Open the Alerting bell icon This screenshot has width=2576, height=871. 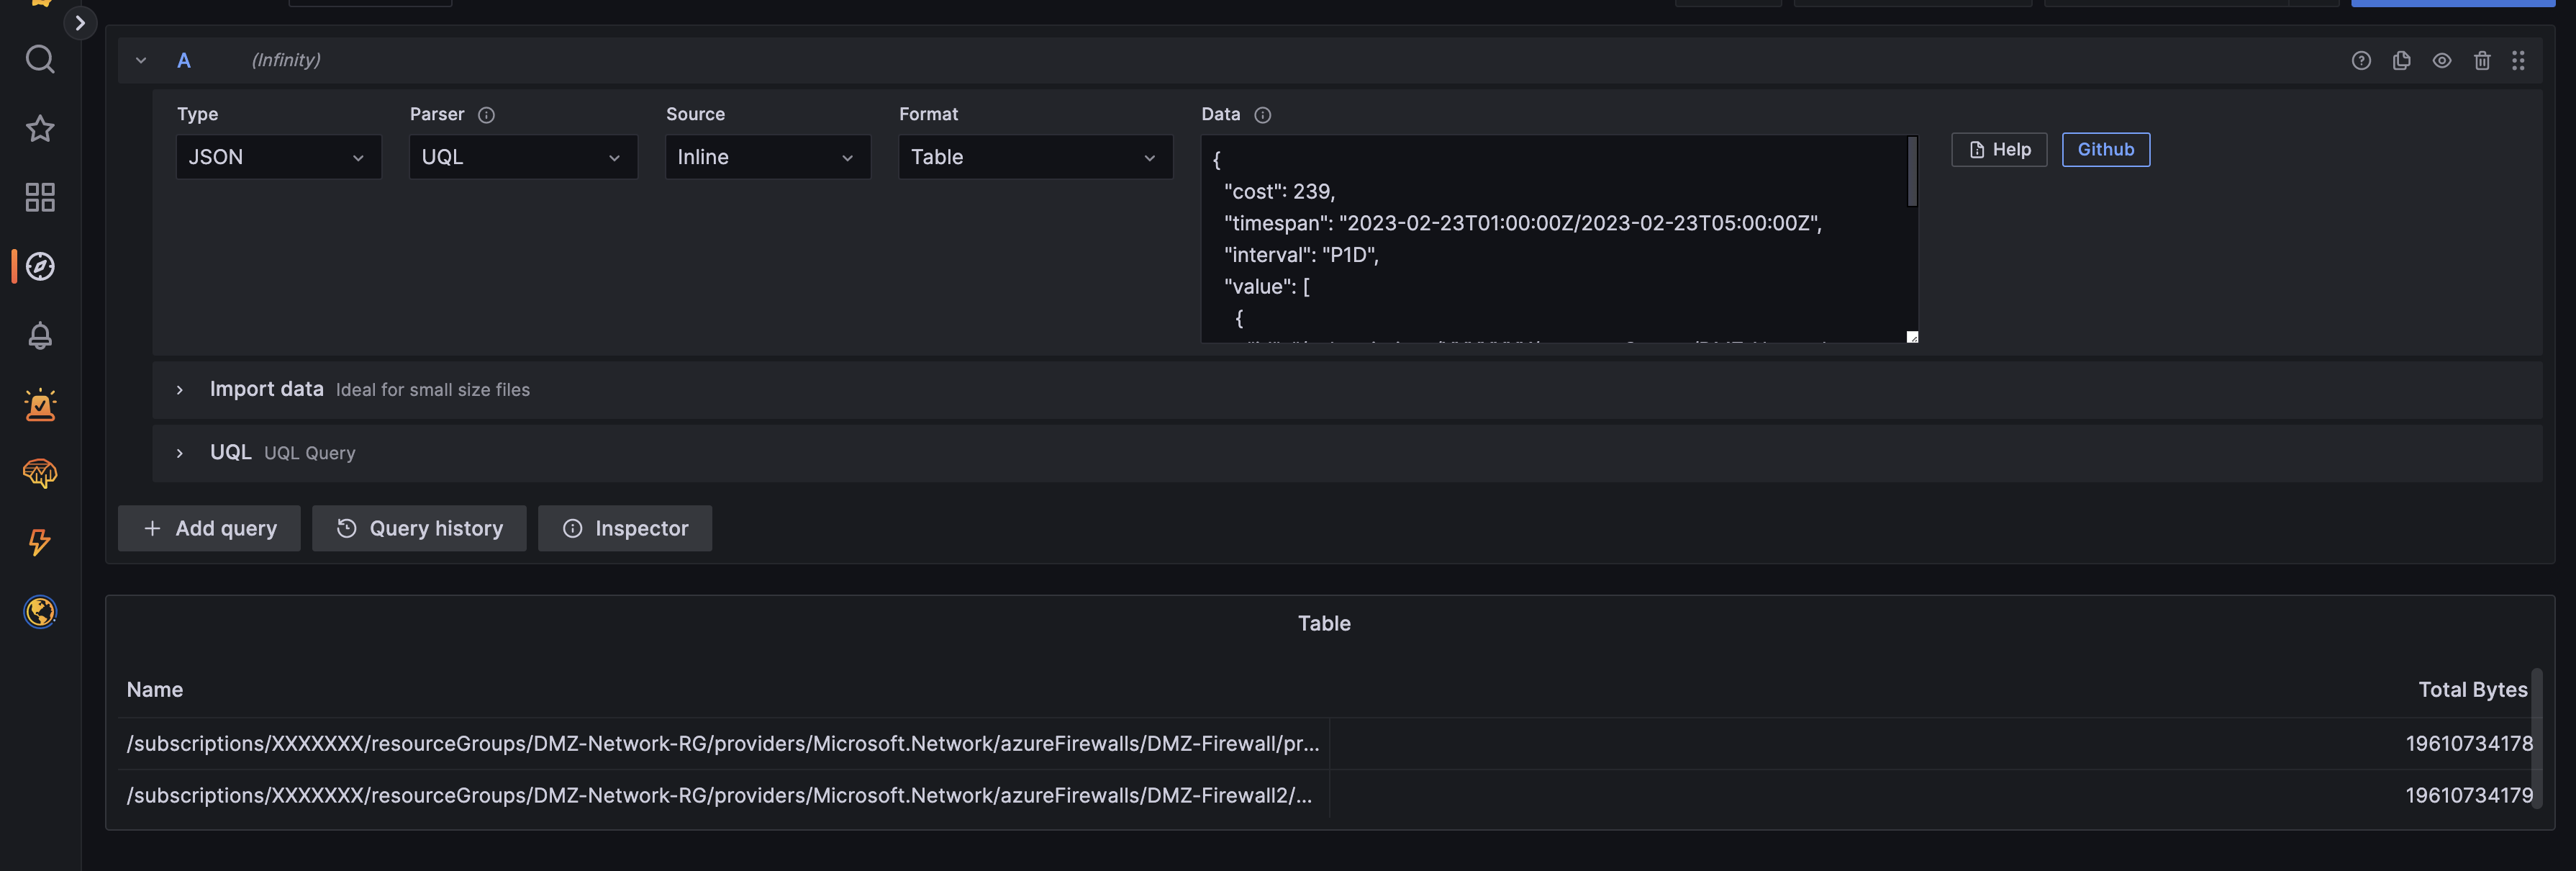coord(40,336)
